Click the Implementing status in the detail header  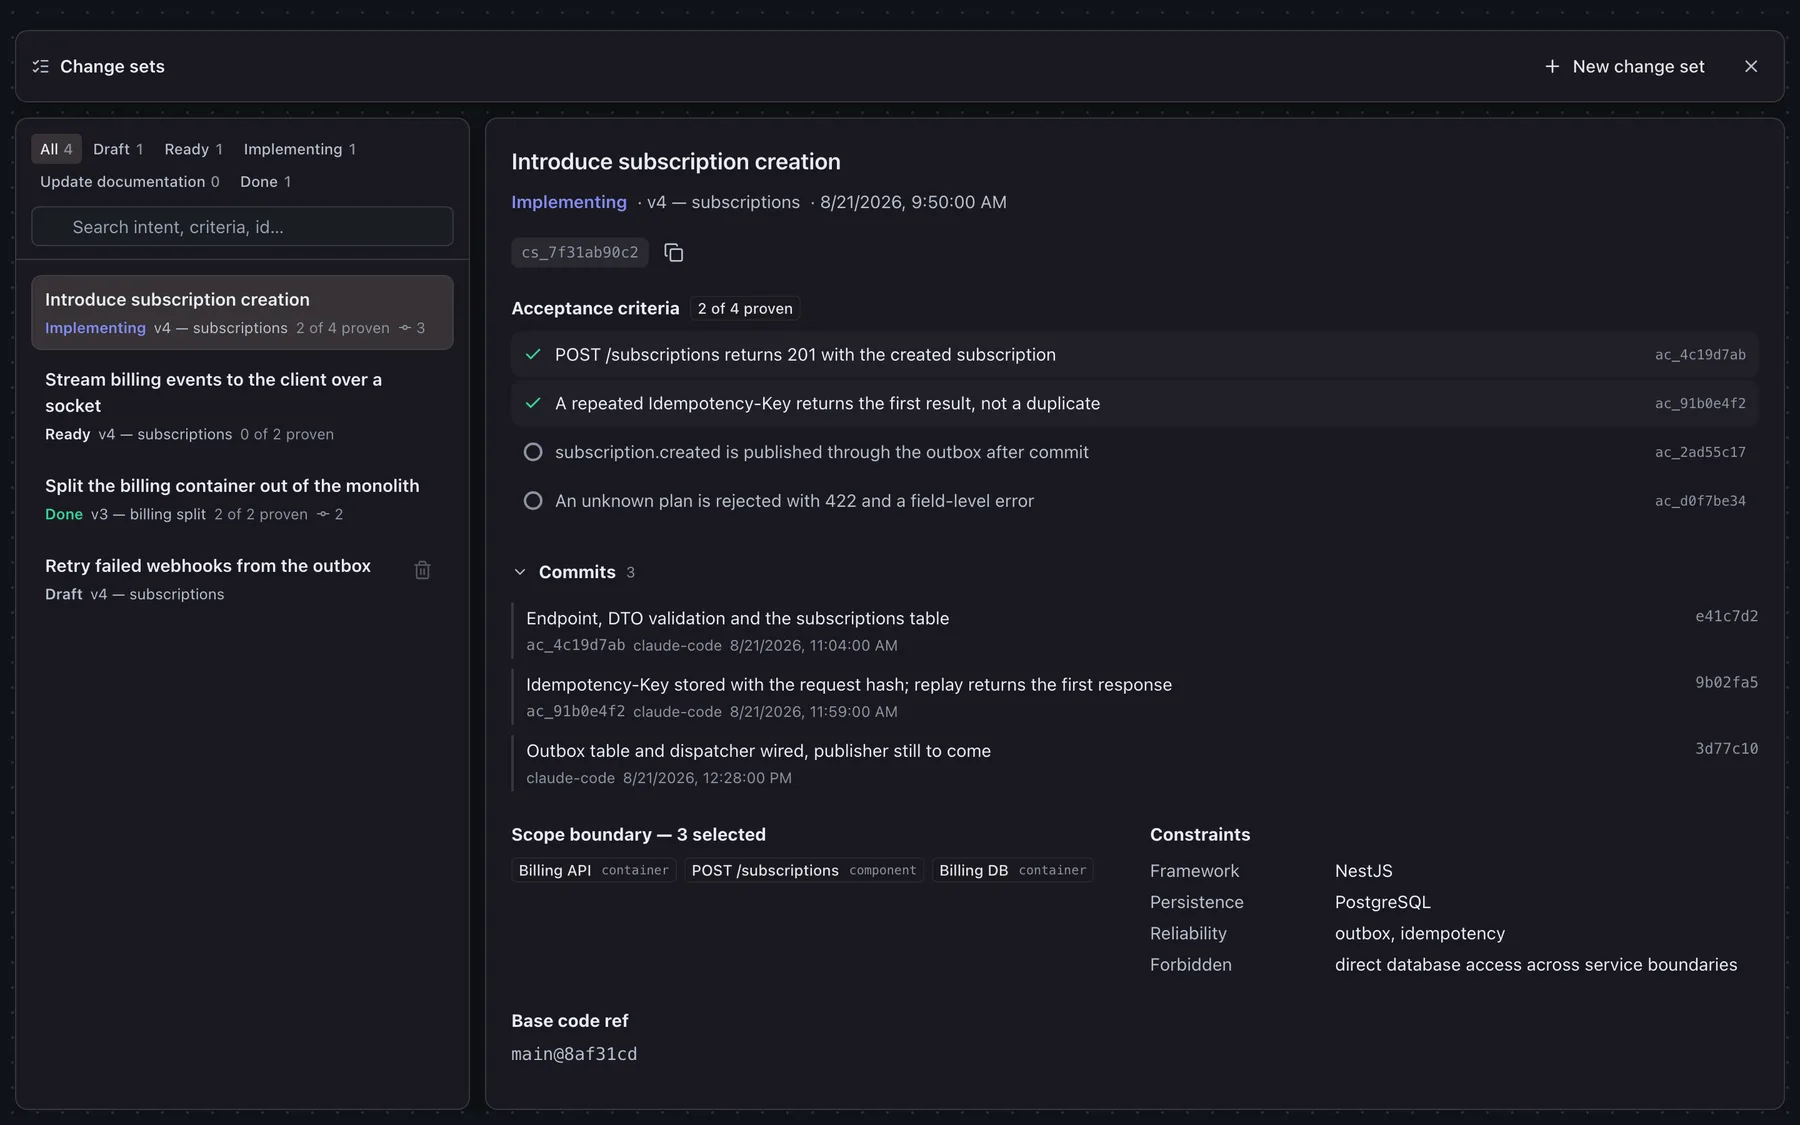[x=569, y=202]
